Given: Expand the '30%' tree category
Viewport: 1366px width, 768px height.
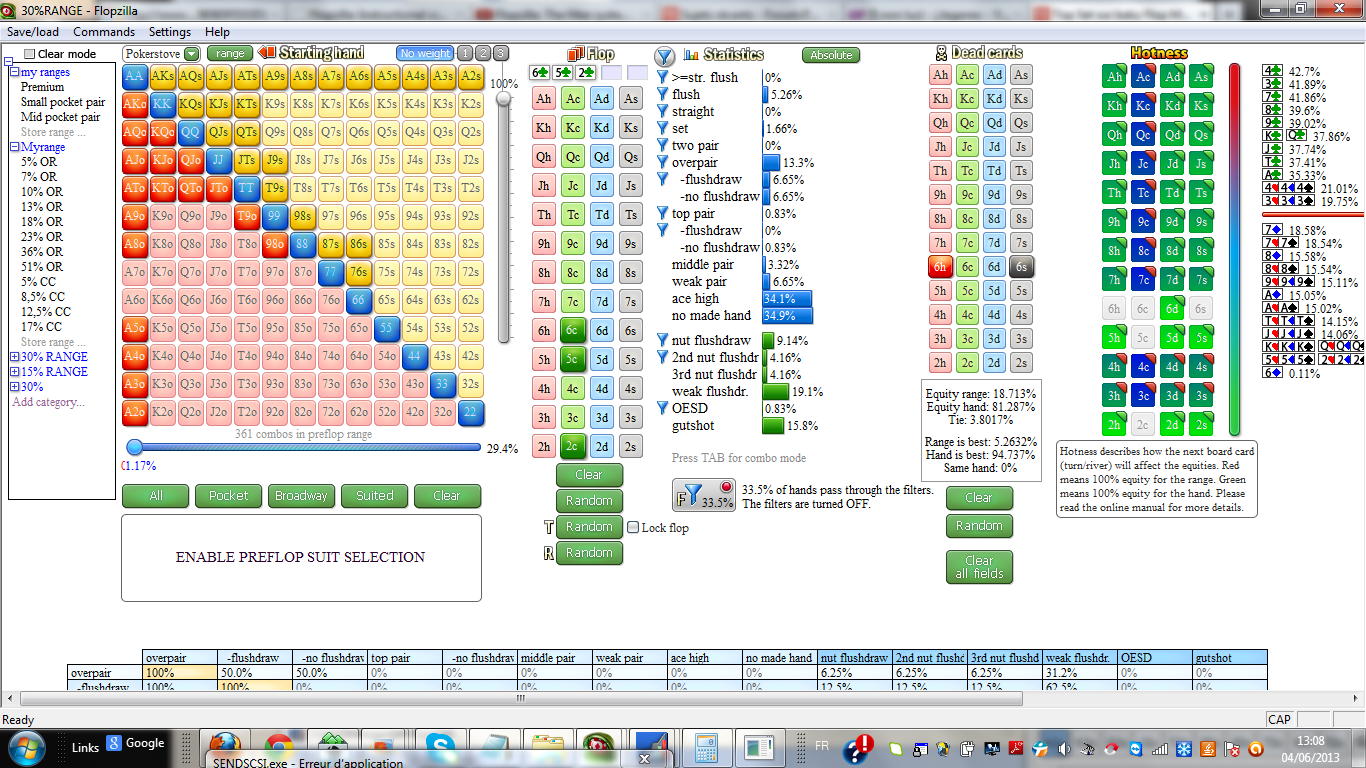Looking at the screenshot, I should pos(14,386).
